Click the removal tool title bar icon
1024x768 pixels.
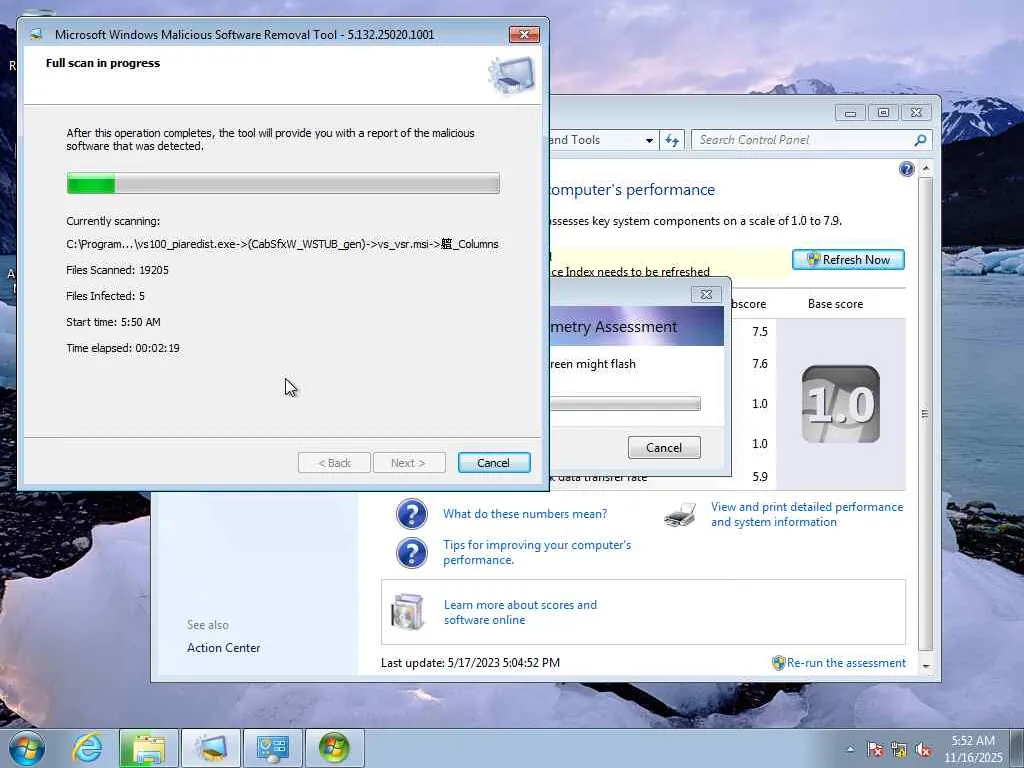(37, 34)
